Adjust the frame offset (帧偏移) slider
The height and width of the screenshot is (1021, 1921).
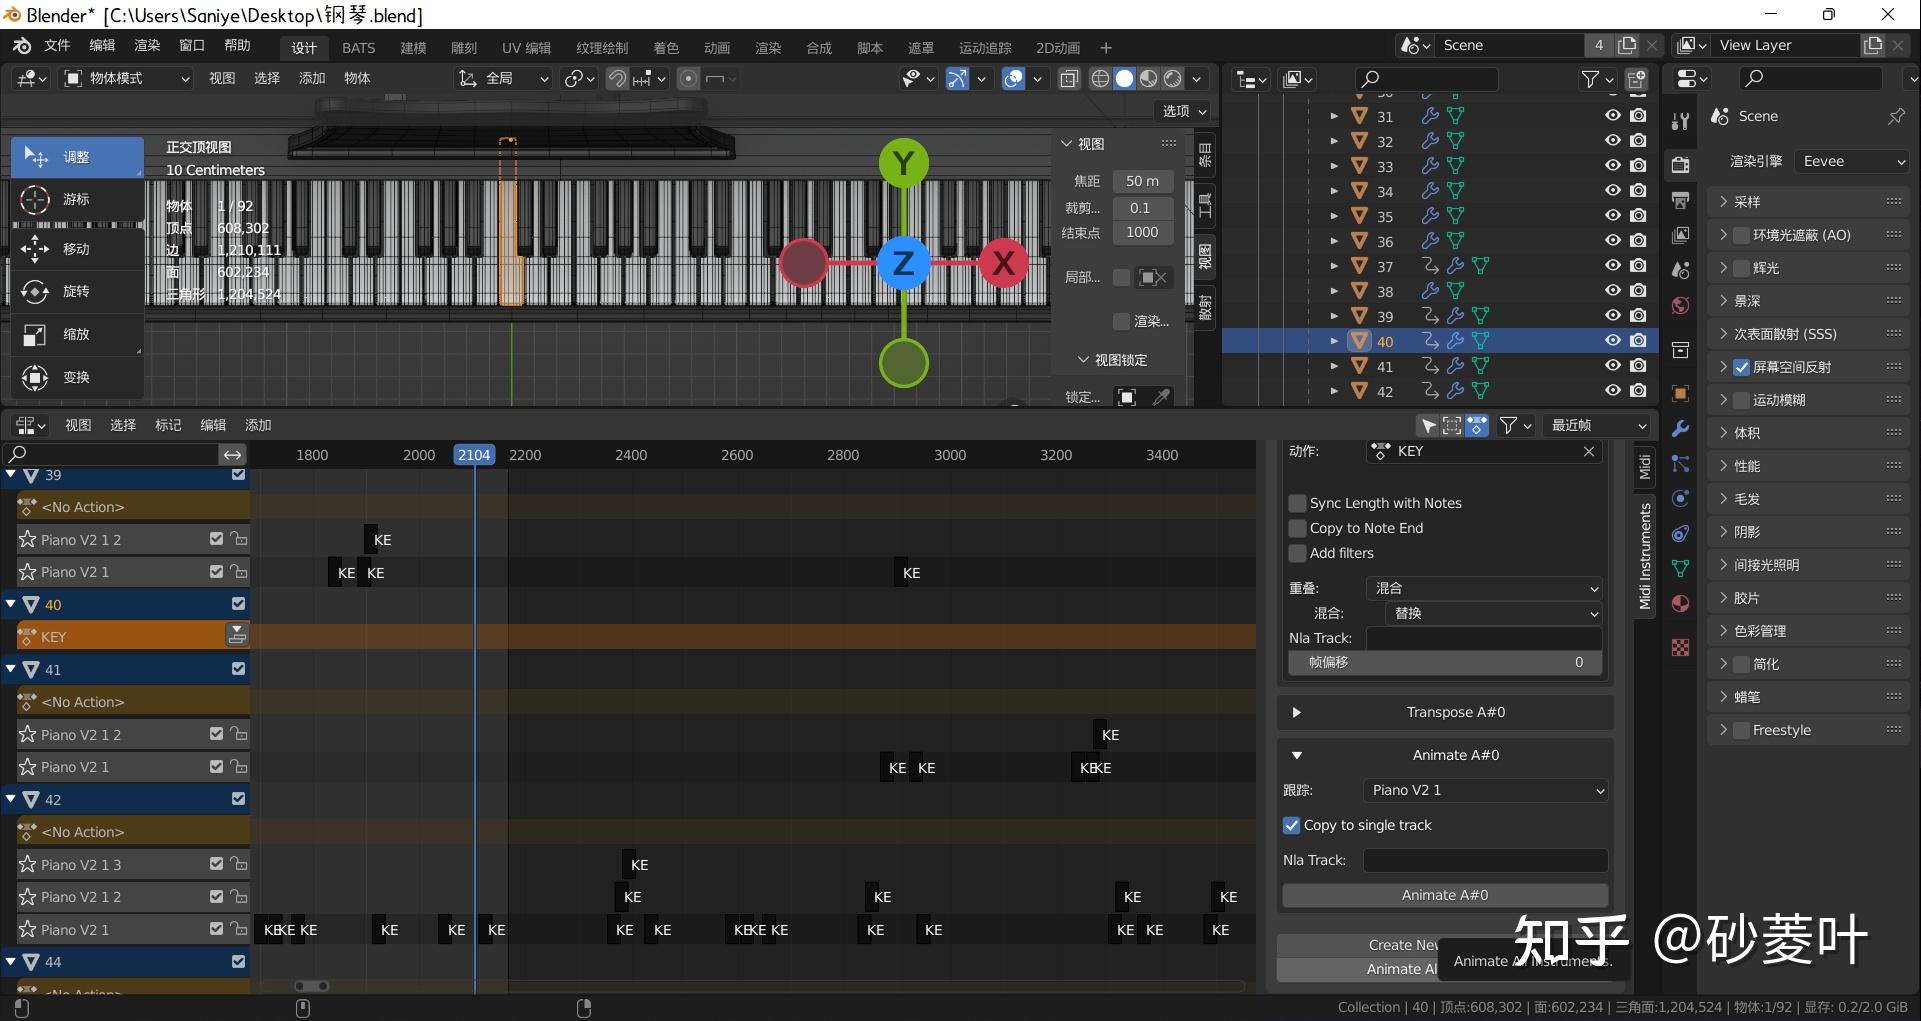click(1444, 662)
